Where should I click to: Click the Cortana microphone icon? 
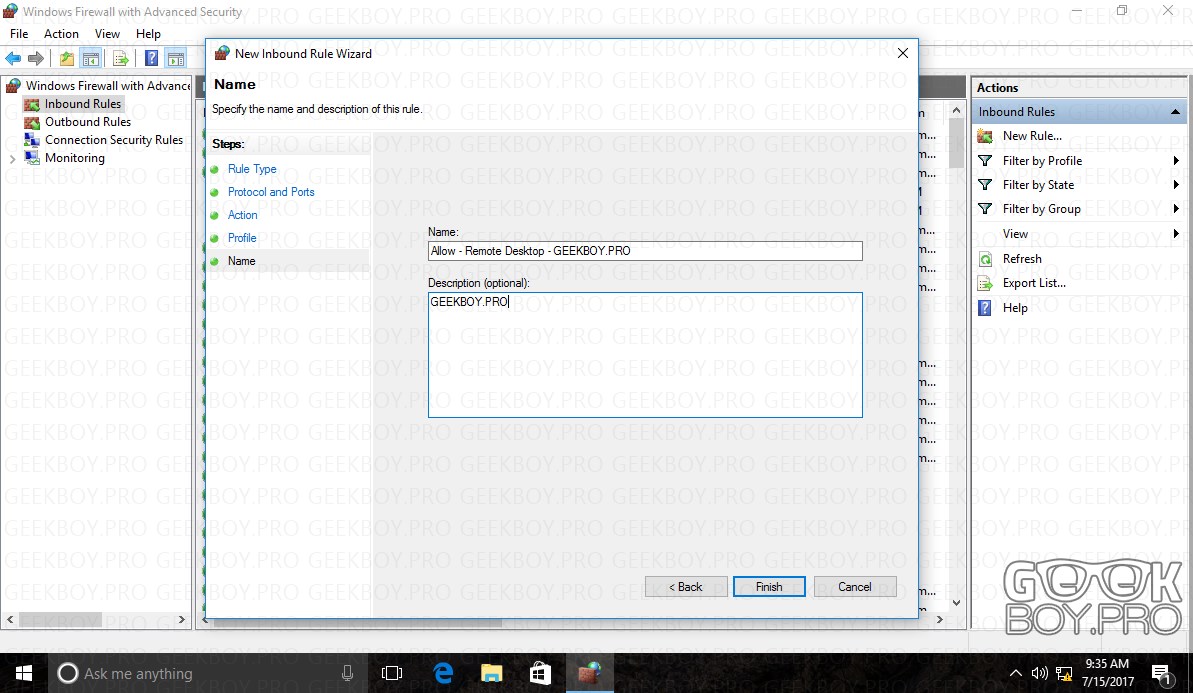[347, 673]
